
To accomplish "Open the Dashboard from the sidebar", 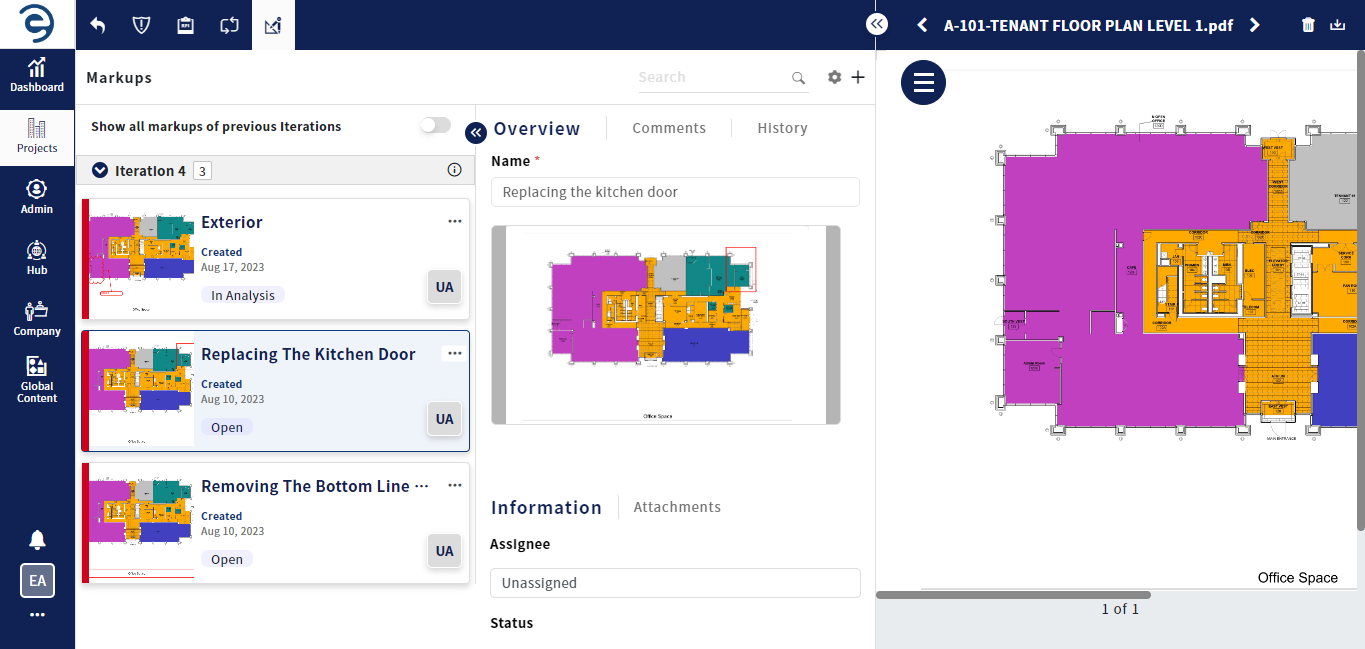I will (37, 75).
